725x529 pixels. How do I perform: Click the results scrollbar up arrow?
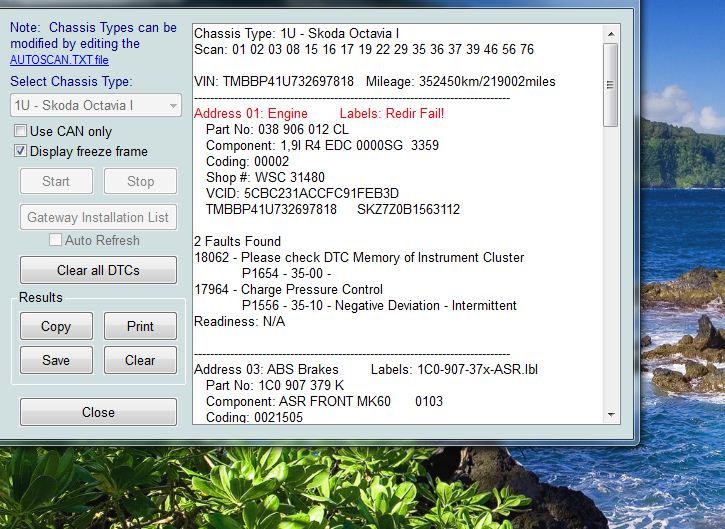(611, 34)
